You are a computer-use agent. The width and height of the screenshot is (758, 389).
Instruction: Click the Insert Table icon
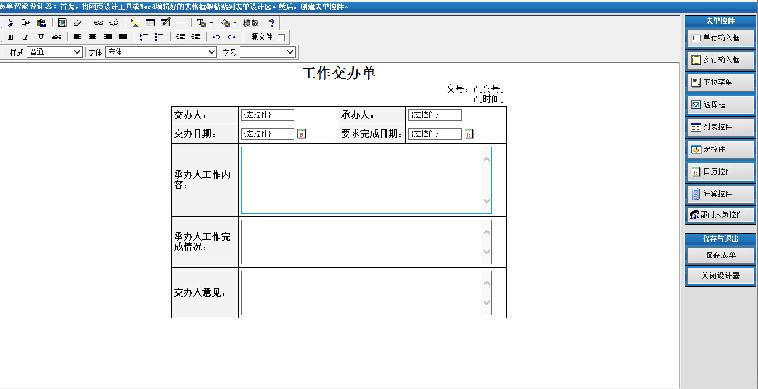point(150,23)
